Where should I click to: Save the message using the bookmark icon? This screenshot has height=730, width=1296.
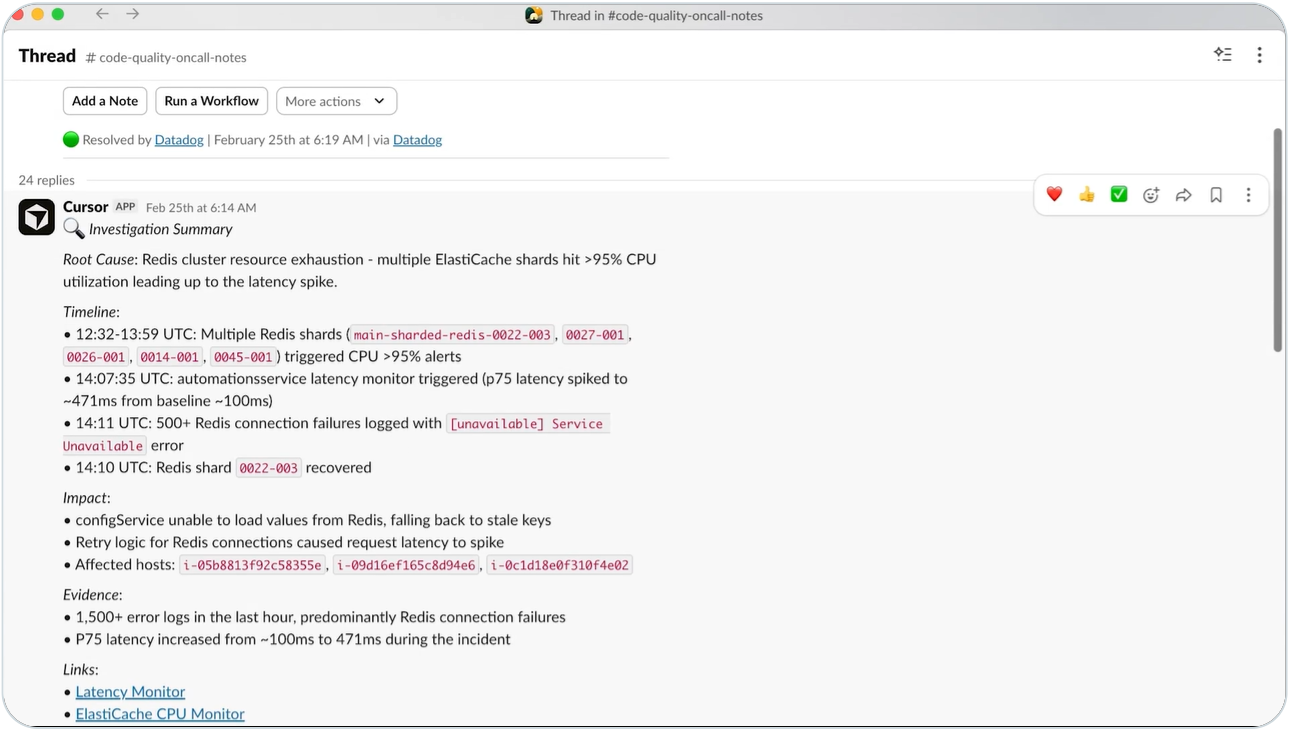pos(1216,195)
